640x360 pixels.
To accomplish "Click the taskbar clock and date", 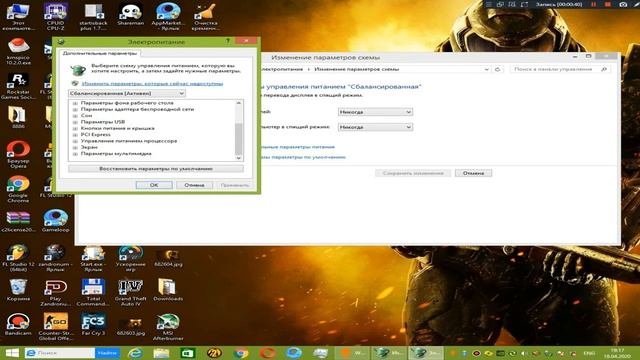I will point(618,353).
